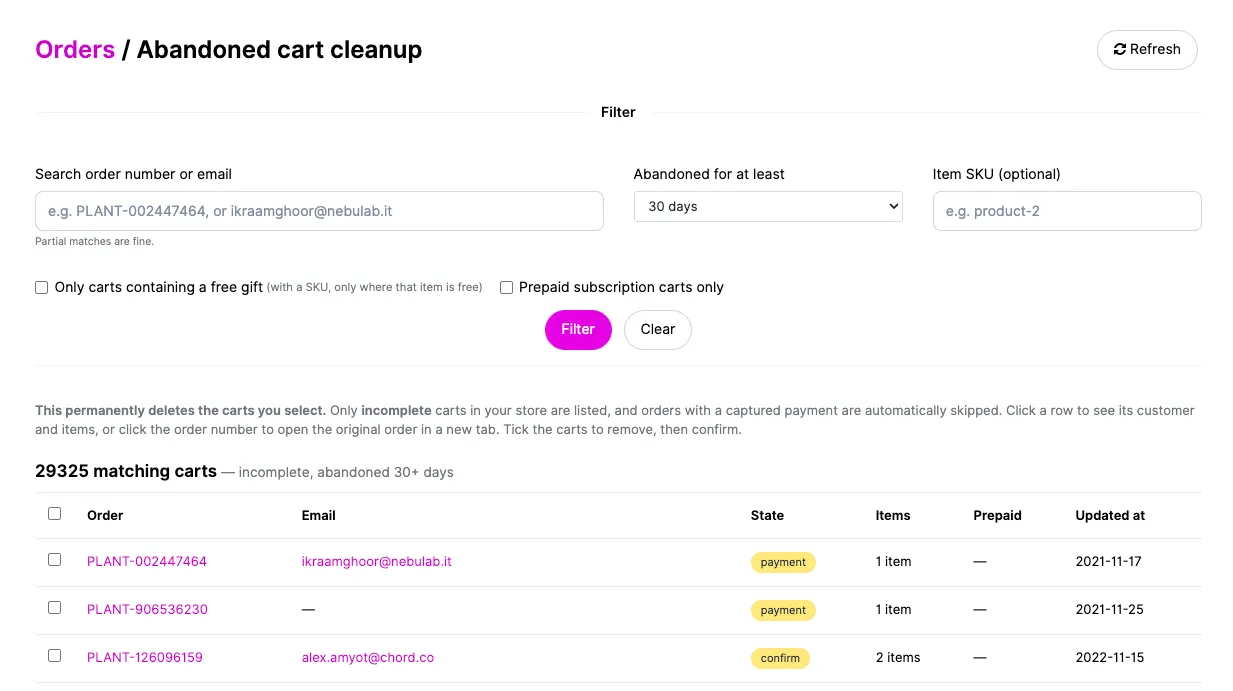Image resolution: width=1233 pixels, height=691 pixels.
Task: Enable 'Only carts containing a free gift'
Action: click(x=42, y=288)
